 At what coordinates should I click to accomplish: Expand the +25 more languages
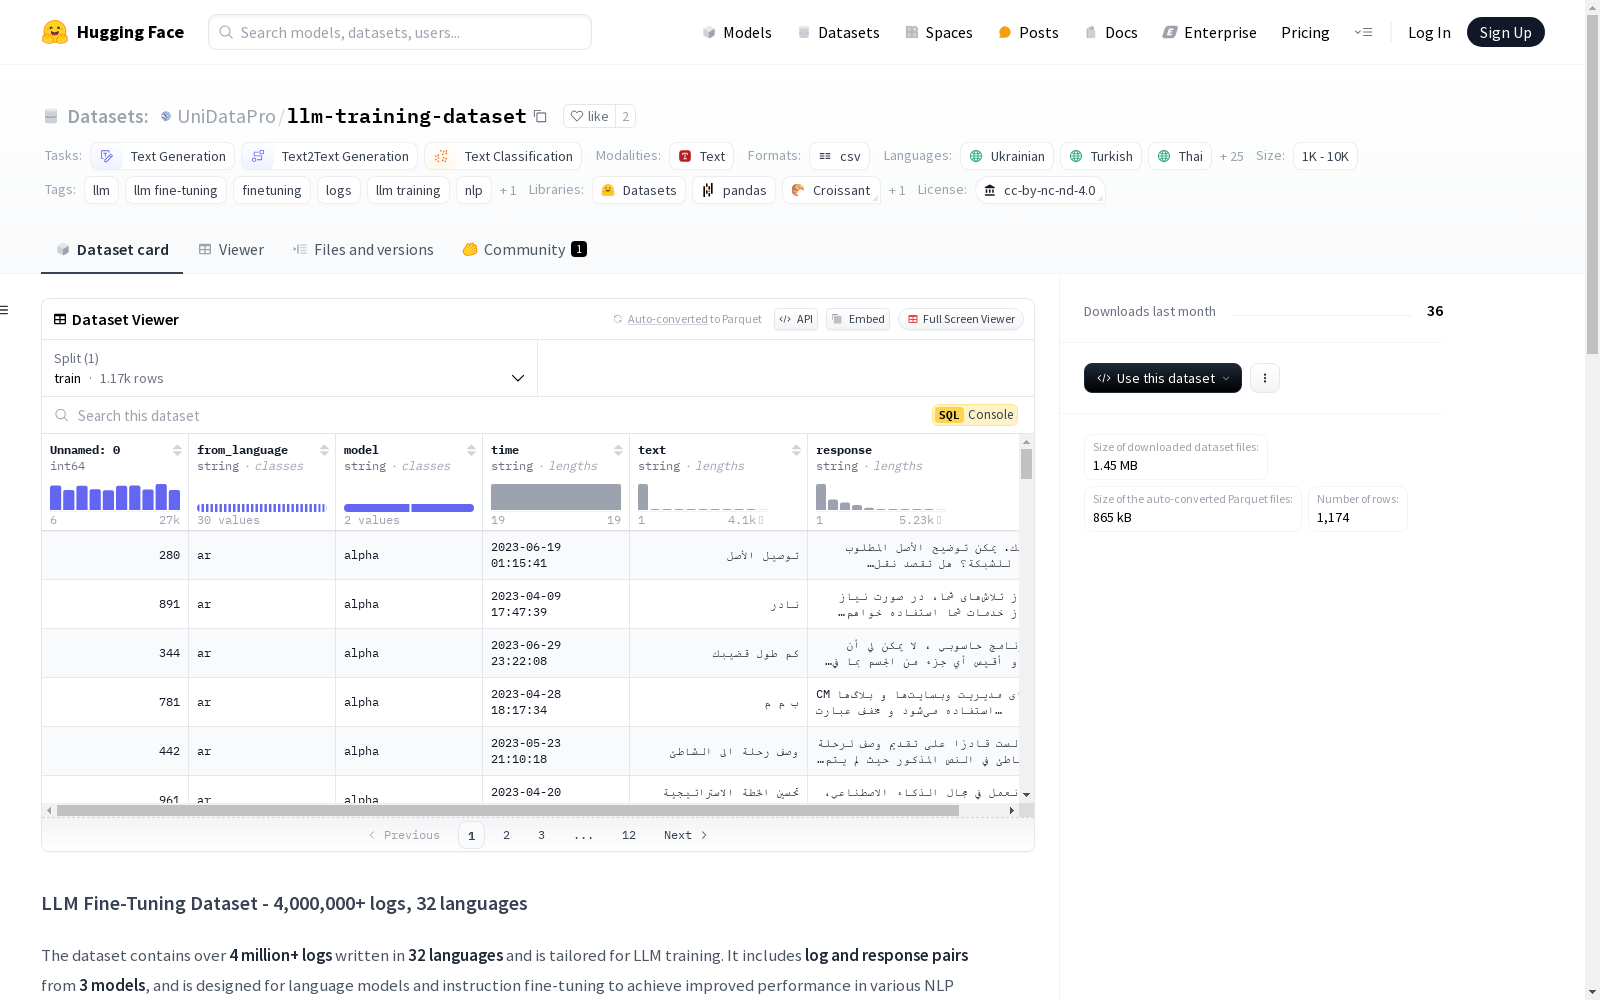click(1232, 156)
